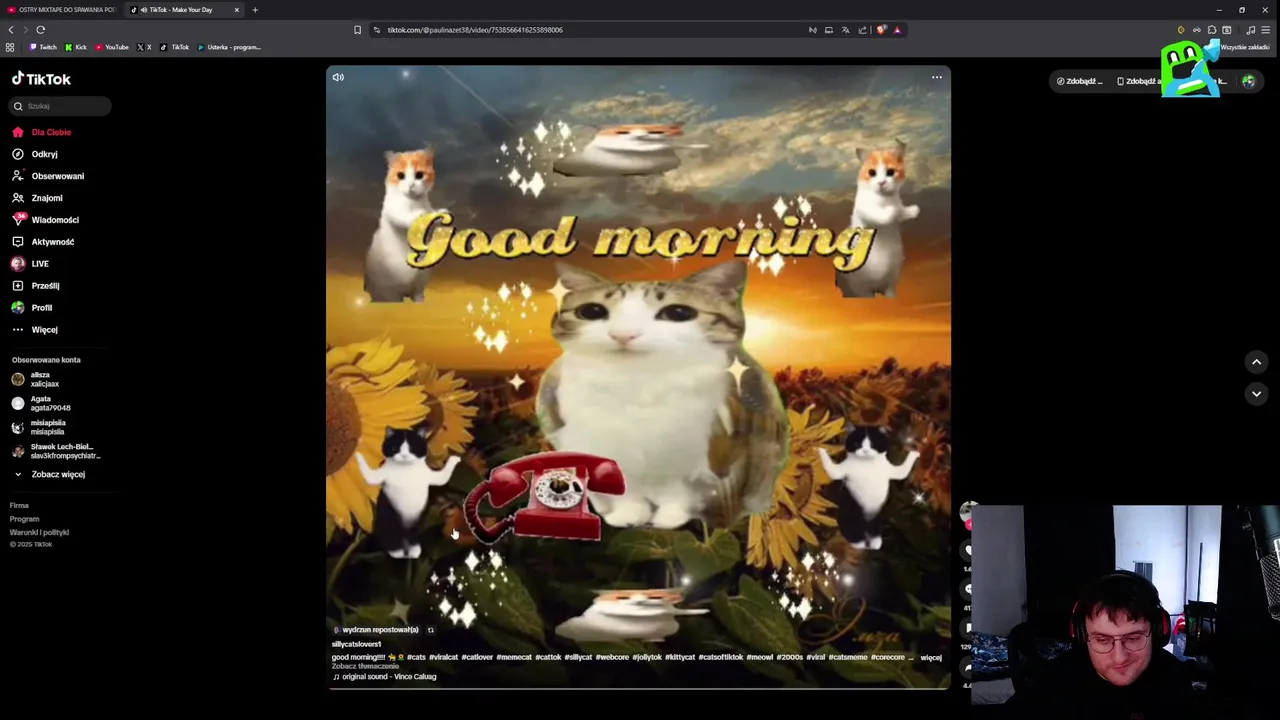This screenshot has height=720, width=1280.
Task: Click the share page icon in address bar
Action: 862,30
